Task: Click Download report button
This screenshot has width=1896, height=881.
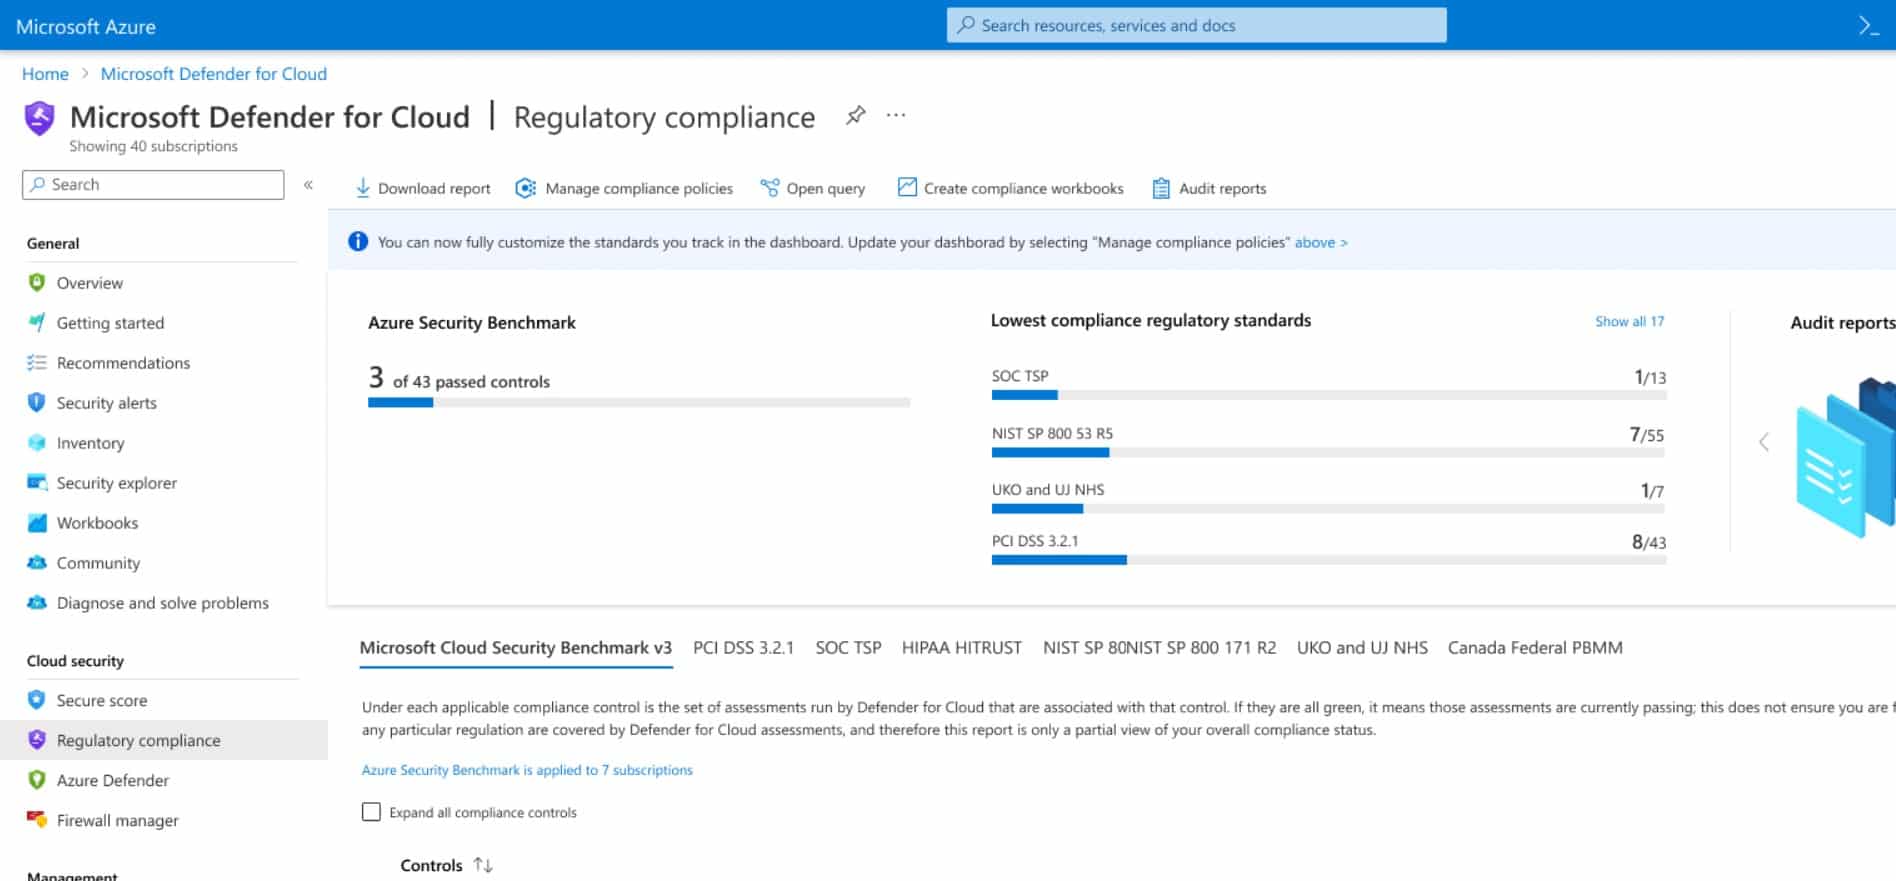Action: 423,188
